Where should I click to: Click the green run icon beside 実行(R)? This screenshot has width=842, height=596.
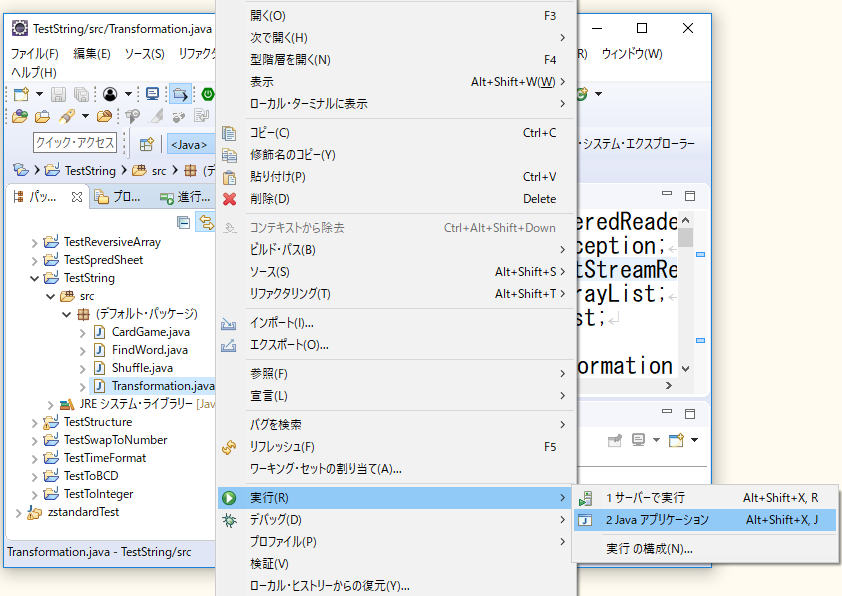click(229, 498)
